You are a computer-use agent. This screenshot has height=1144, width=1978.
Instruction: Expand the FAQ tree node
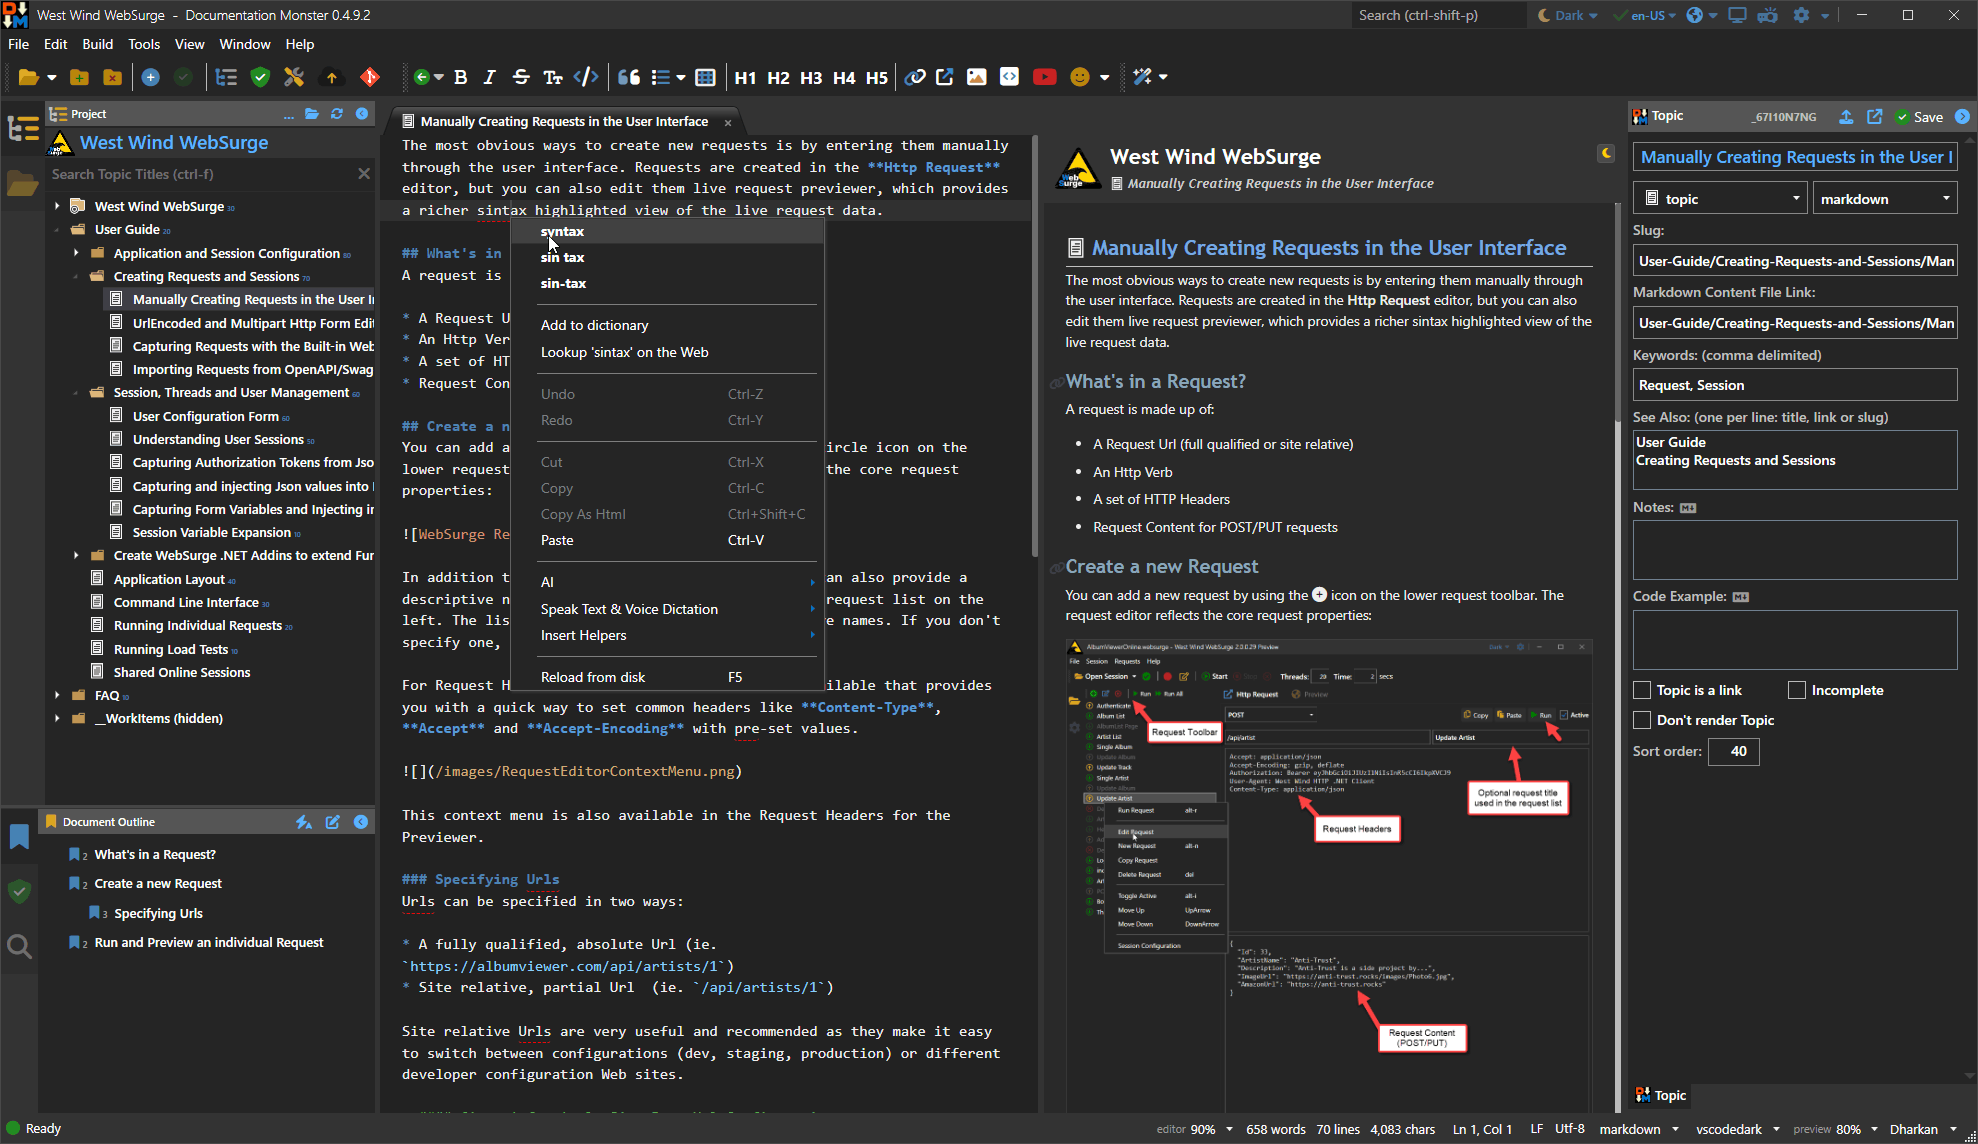tap(58, 695)
